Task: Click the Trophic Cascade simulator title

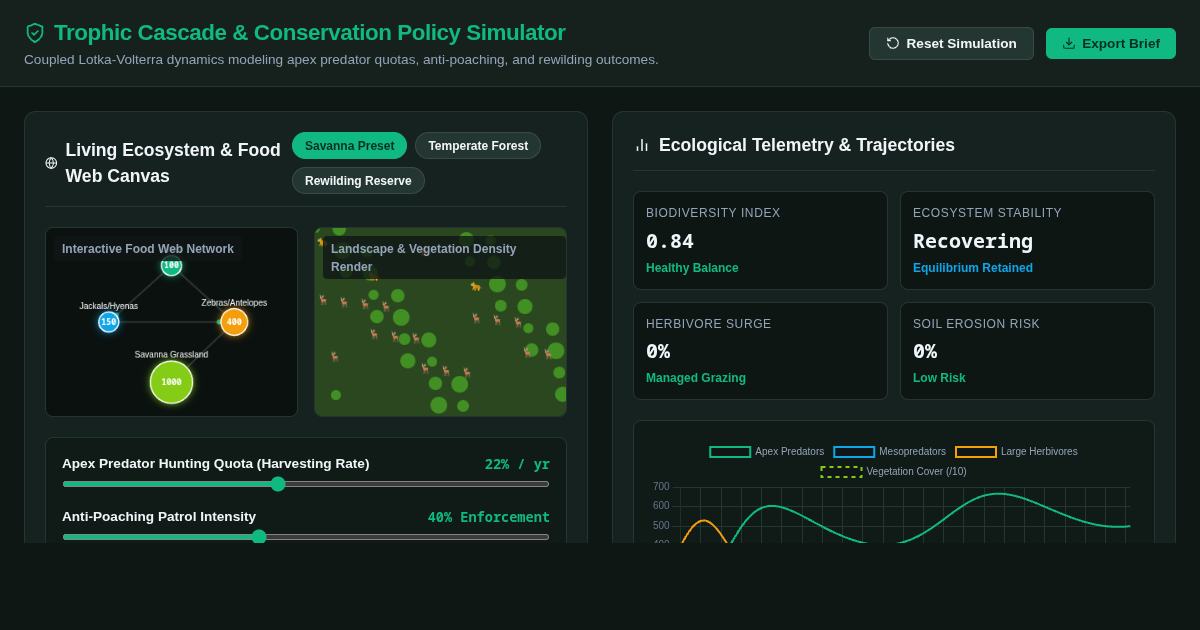Action: point(310,33)
